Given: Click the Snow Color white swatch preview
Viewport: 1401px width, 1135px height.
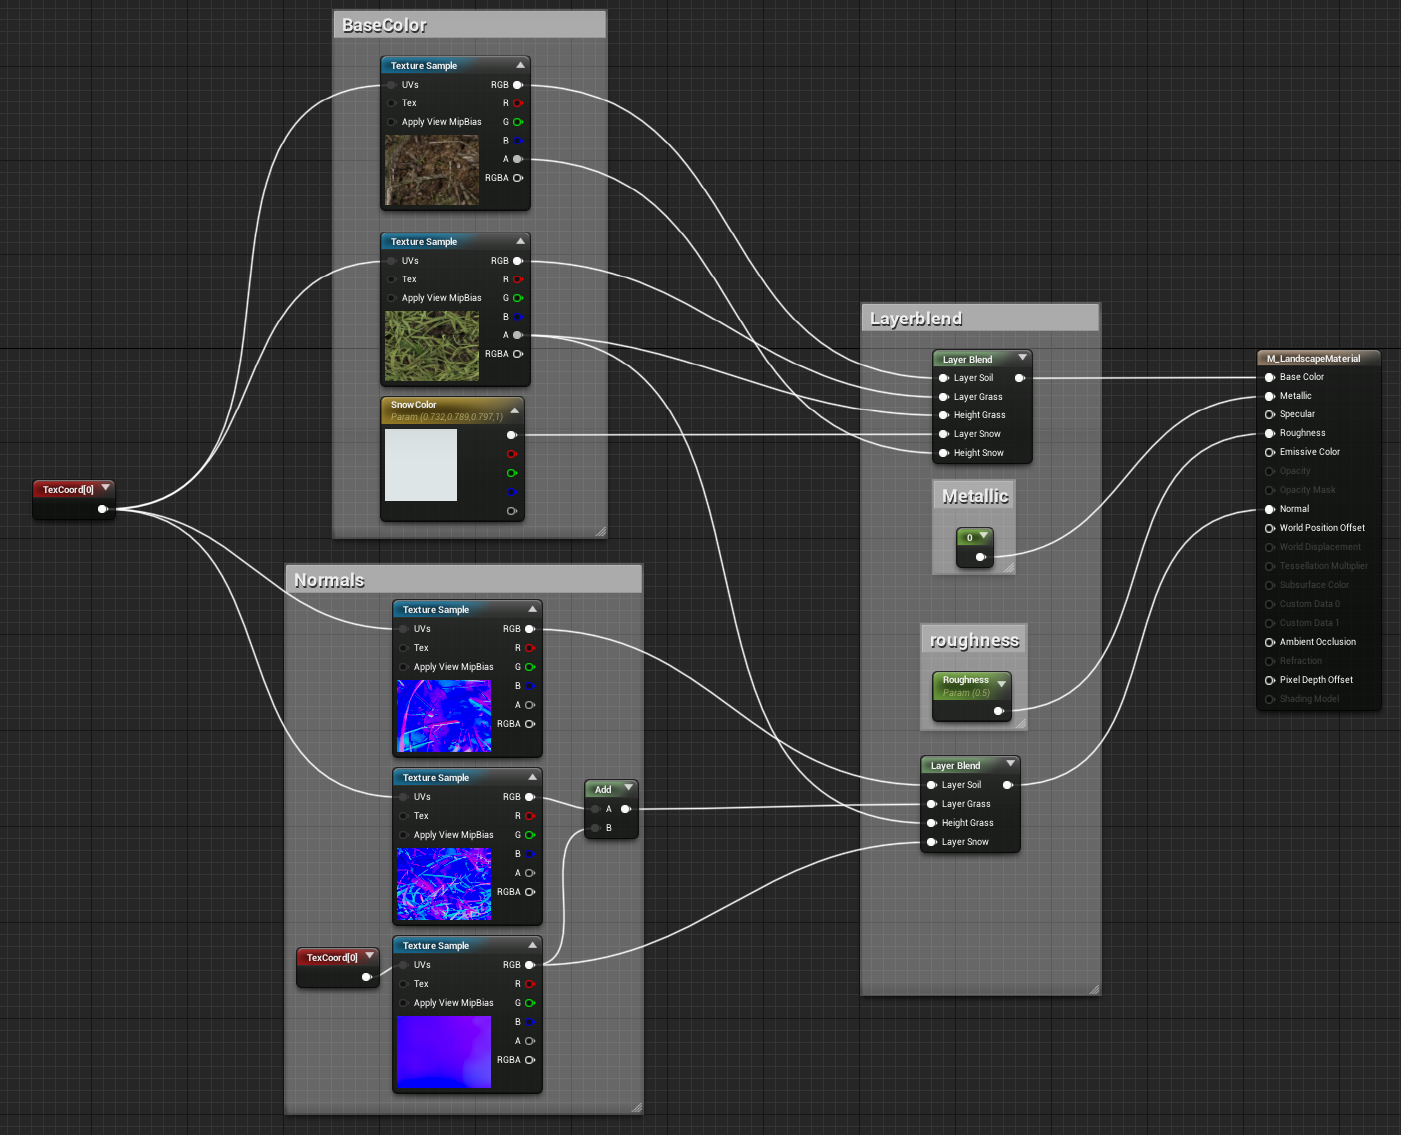Looking at the screenshot, I should 421,465.
